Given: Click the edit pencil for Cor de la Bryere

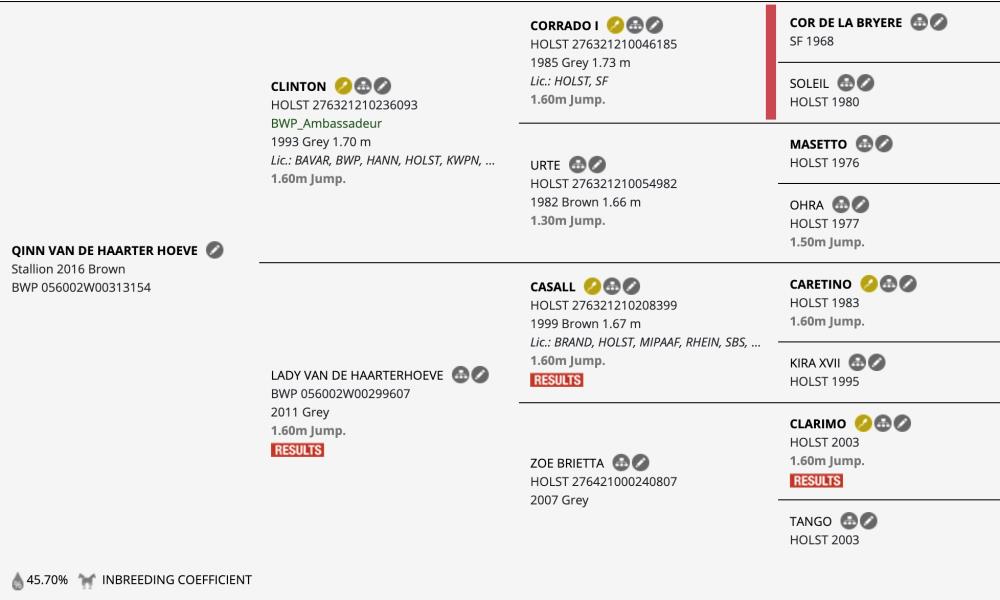Looking at the screenshot, I should click(x=938, y=22).
